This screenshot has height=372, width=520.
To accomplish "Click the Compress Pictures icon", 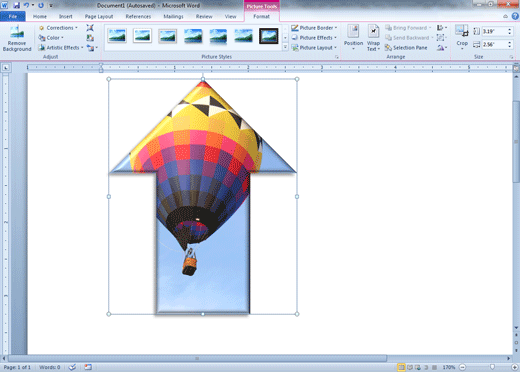I will pos(90,28).
